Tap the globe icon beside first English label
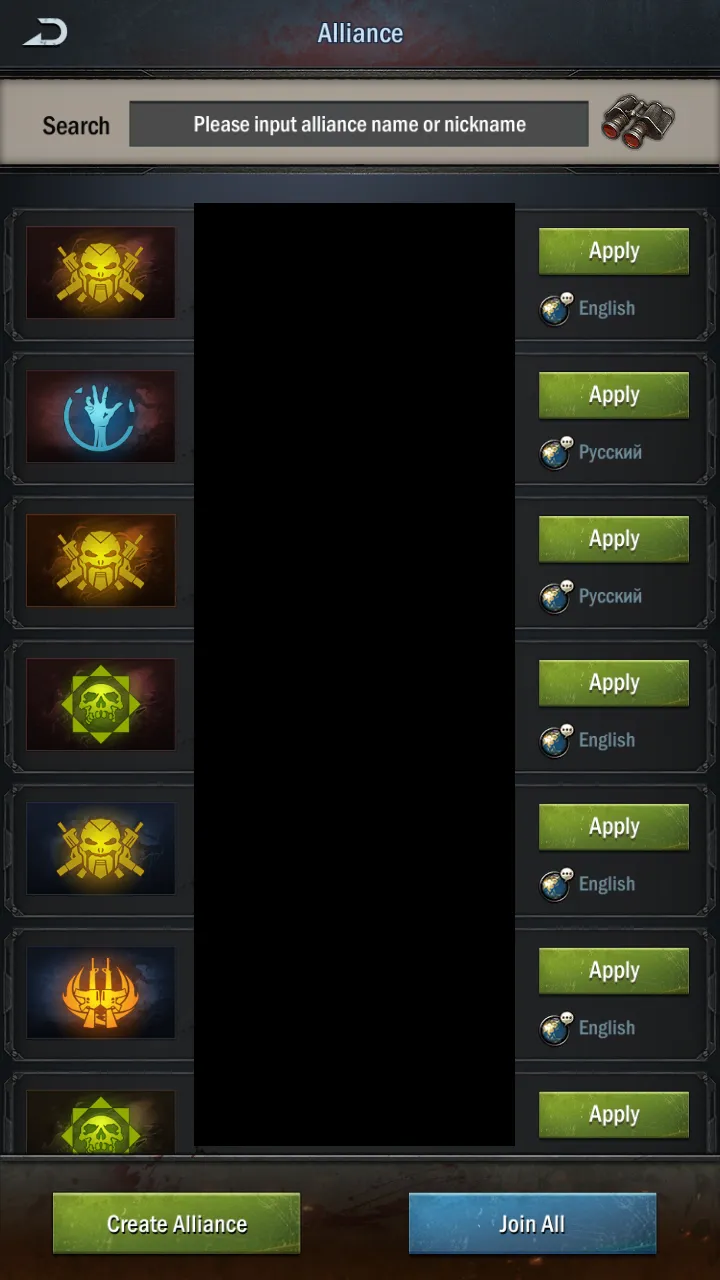This screenshot has height=1280, width=720. 557,308
